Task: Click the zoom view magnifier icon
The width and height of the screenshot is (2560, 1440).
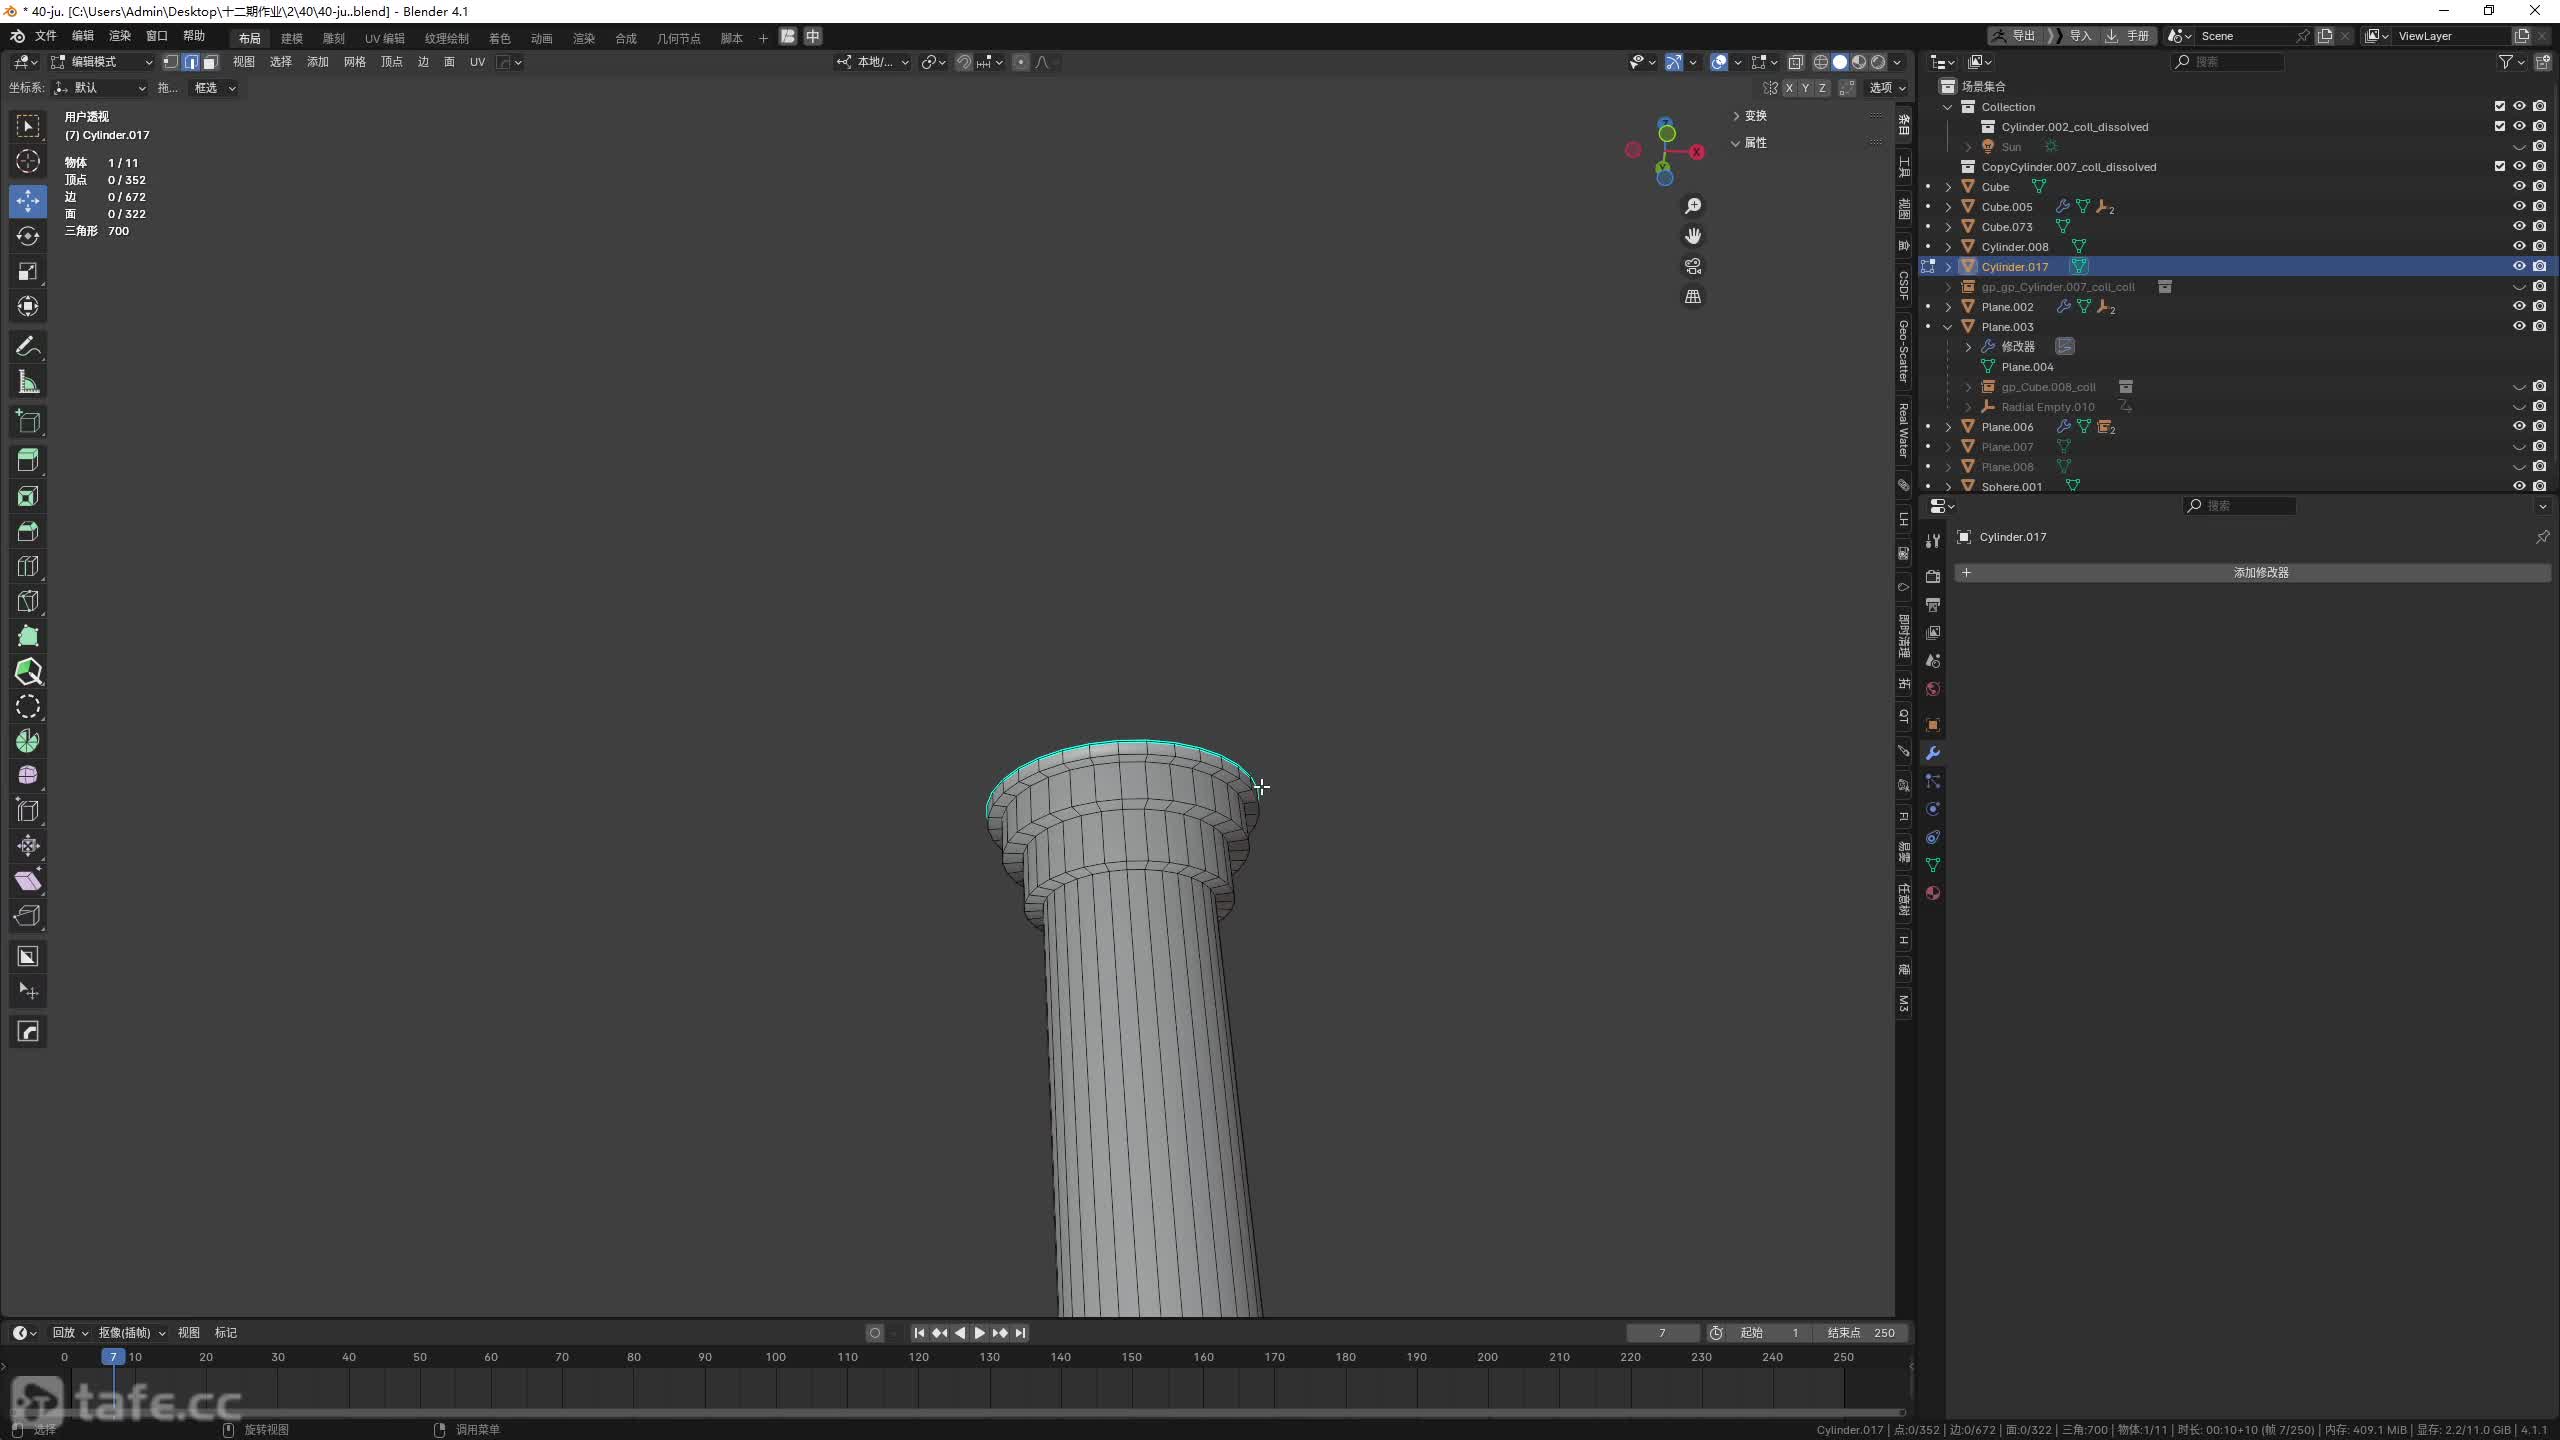Action: click(1692, 206)
